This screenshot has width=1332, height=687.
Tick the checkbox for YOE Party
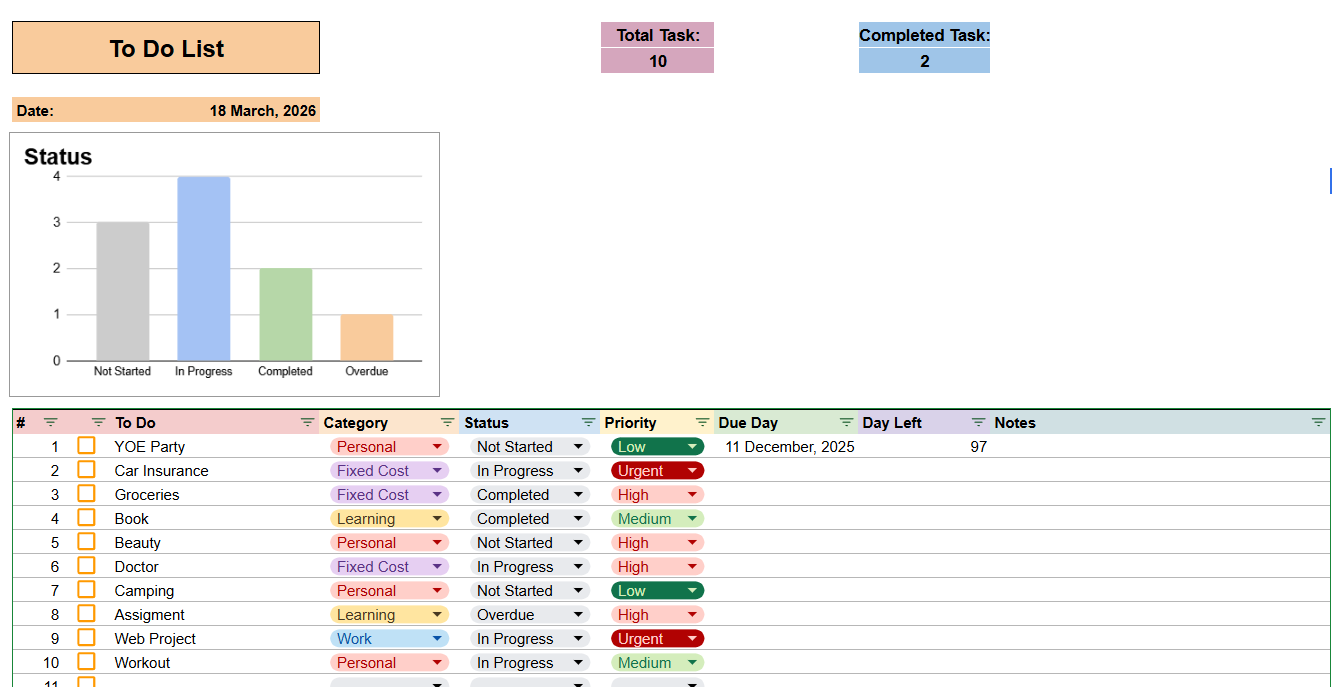coord(87,446)
